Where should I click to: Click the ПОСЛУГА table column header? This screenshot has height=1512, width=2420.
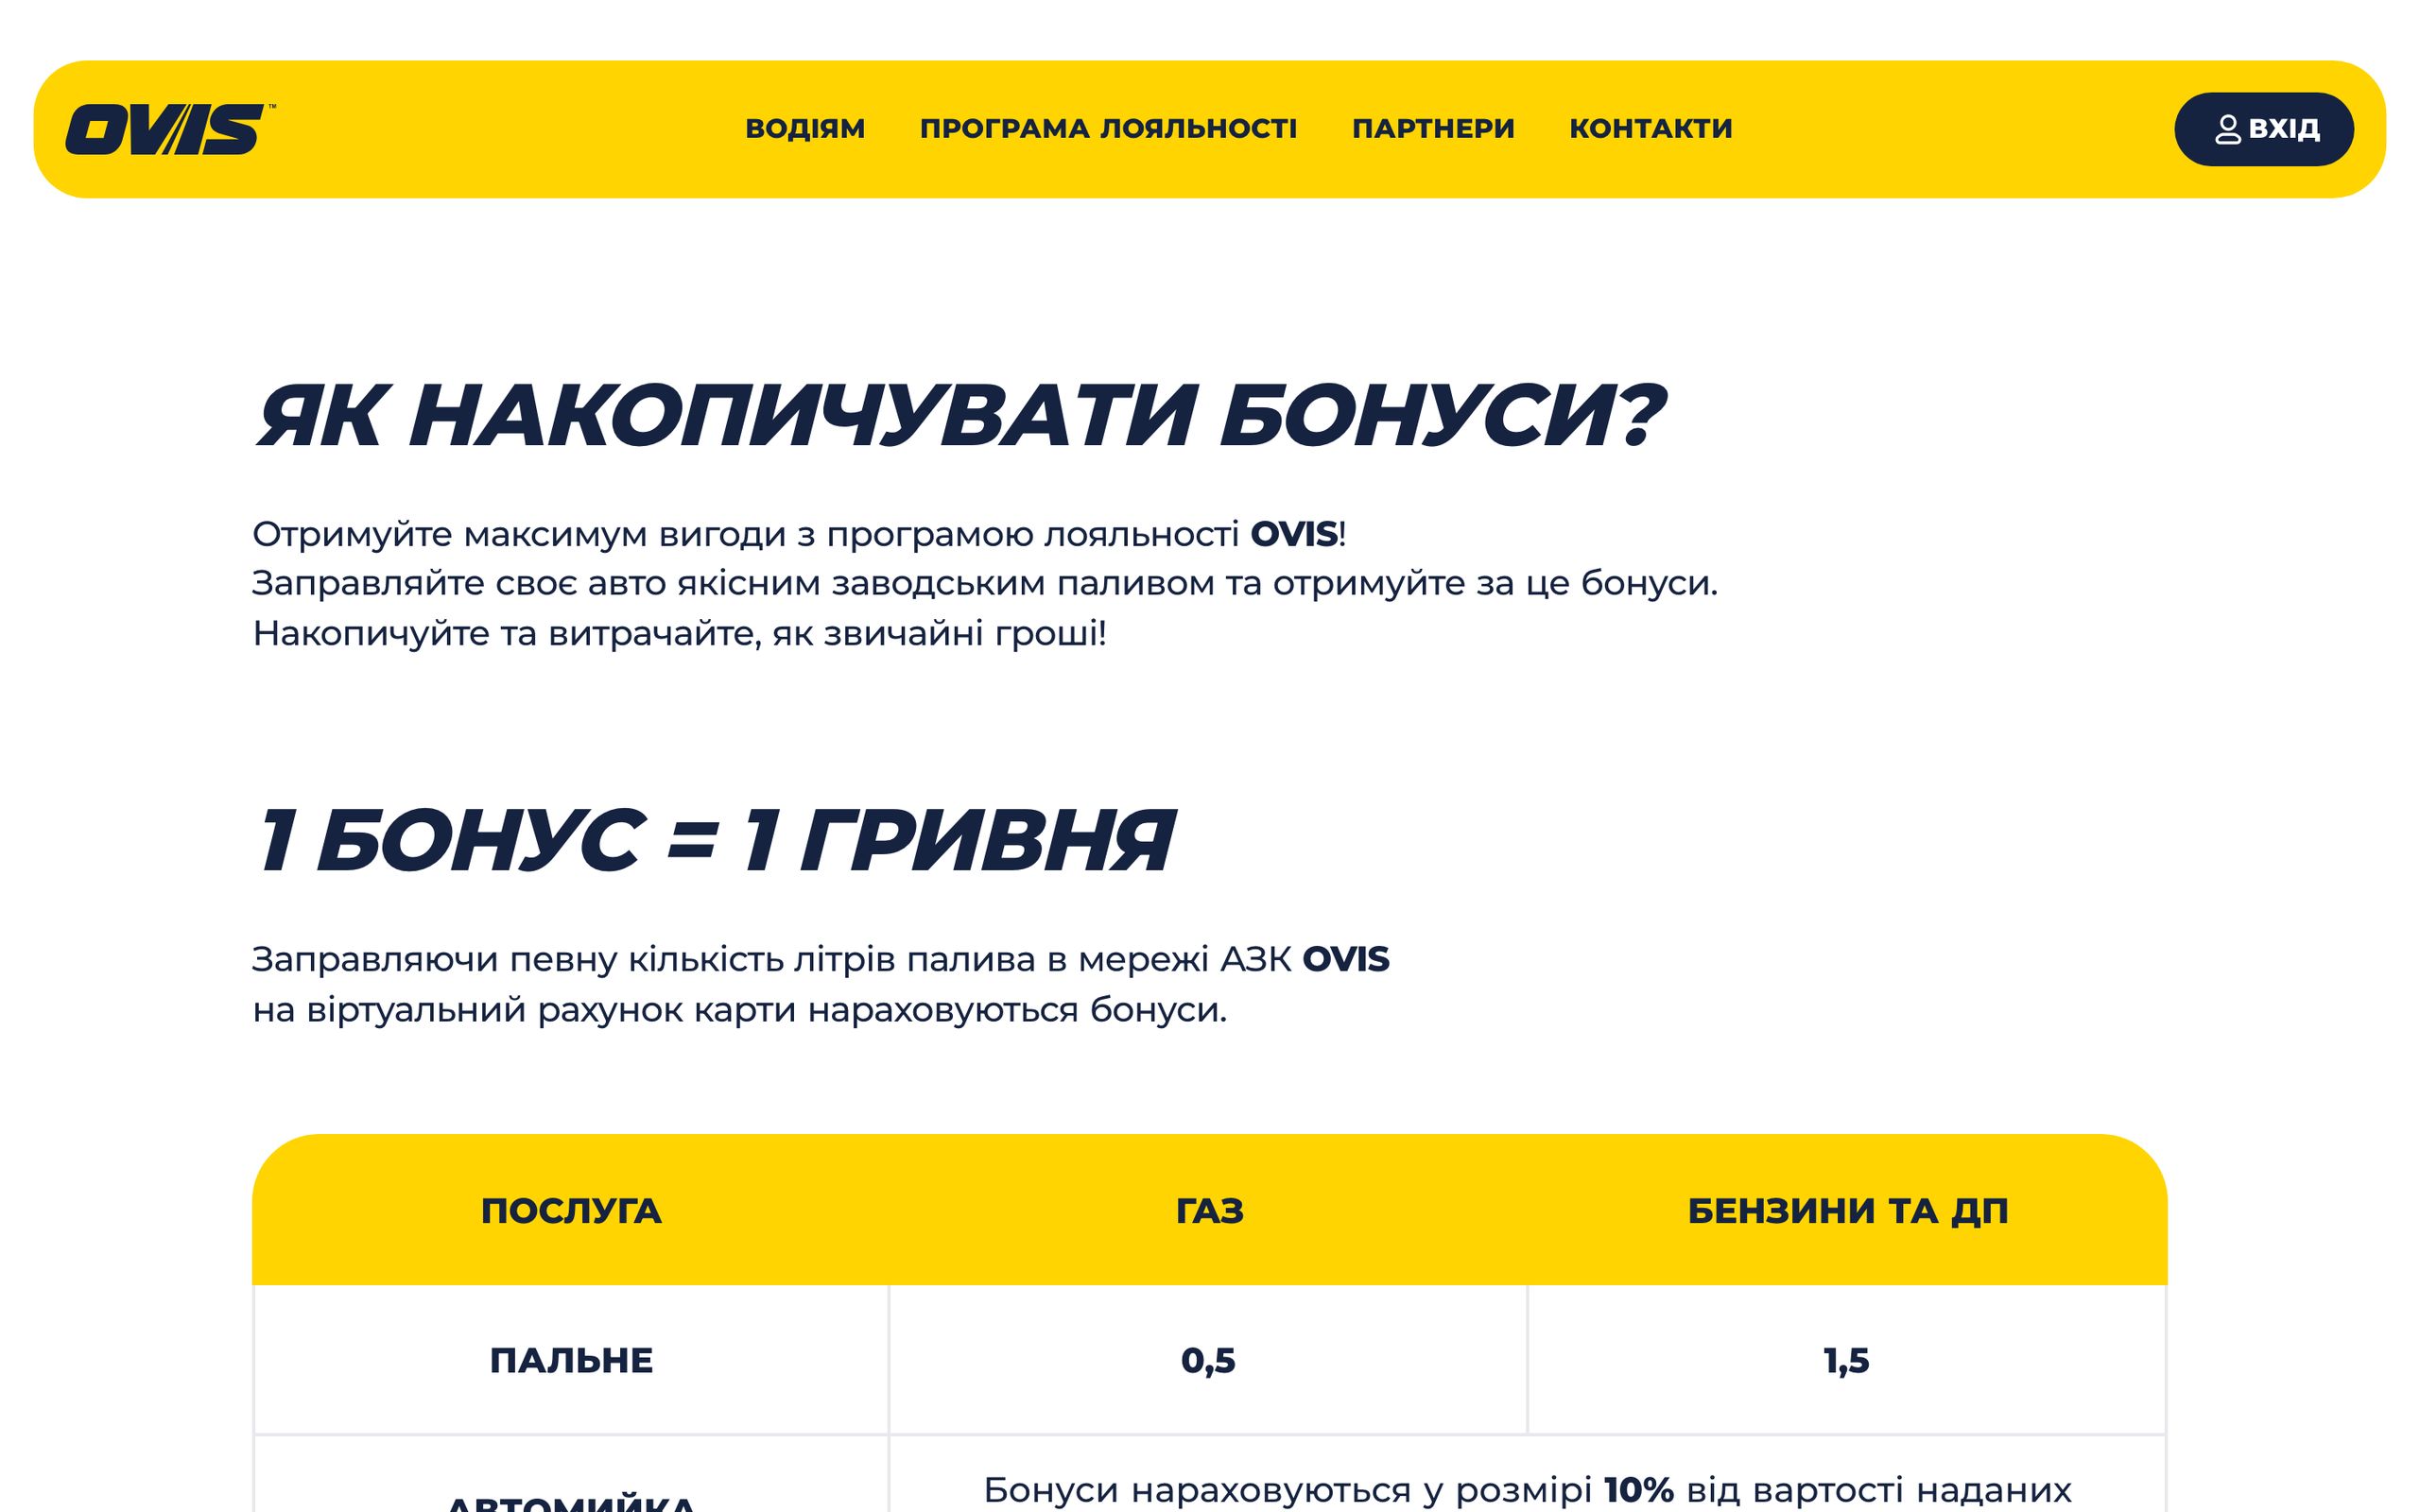click(x=571, y=1210)
